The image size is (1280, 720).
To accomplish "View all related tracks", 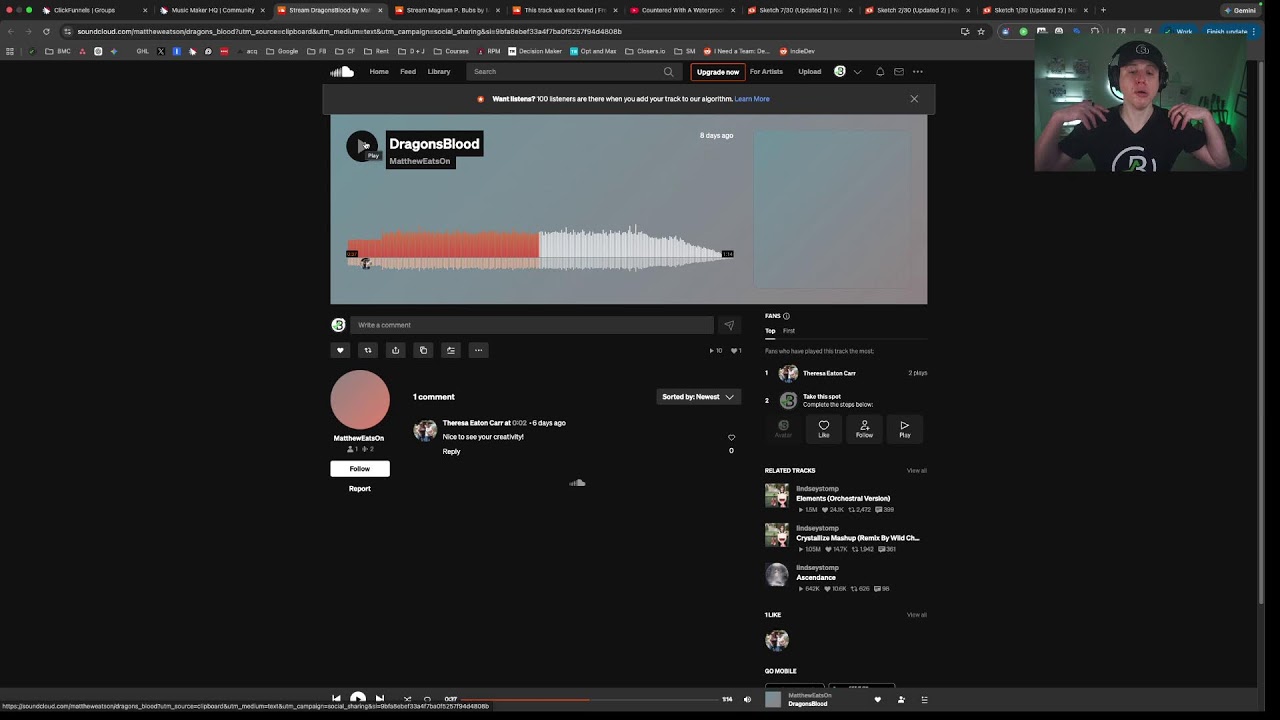I will 917,471.
